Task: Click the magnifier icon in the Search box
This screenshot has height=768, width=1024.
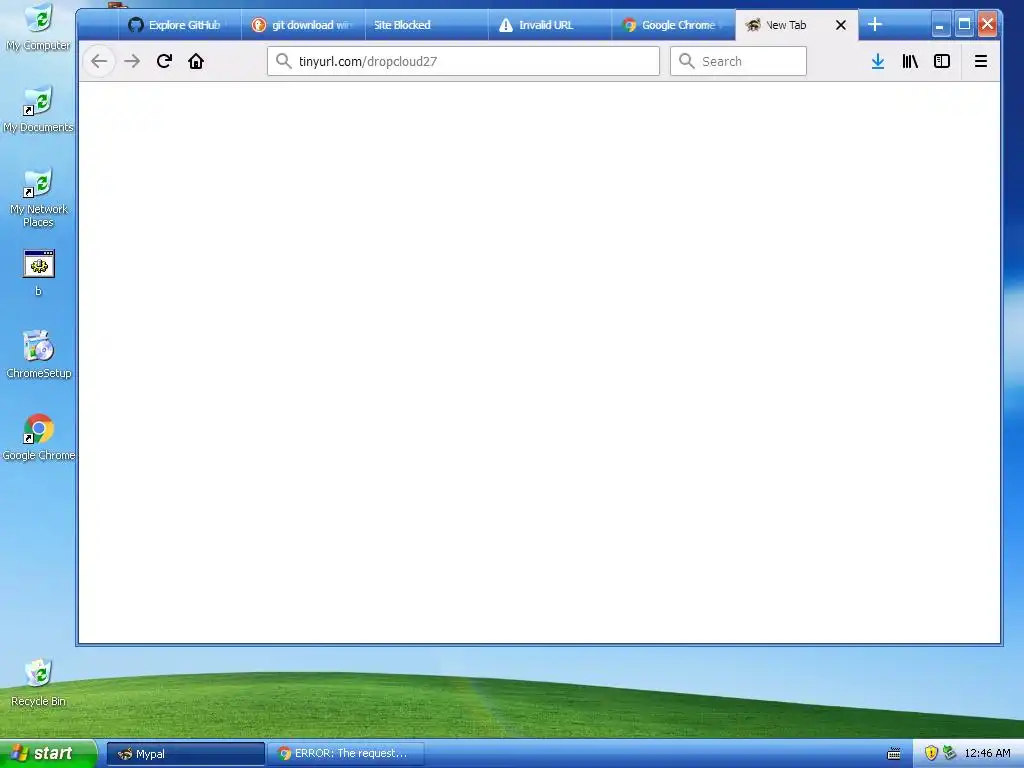Action: 686,61
